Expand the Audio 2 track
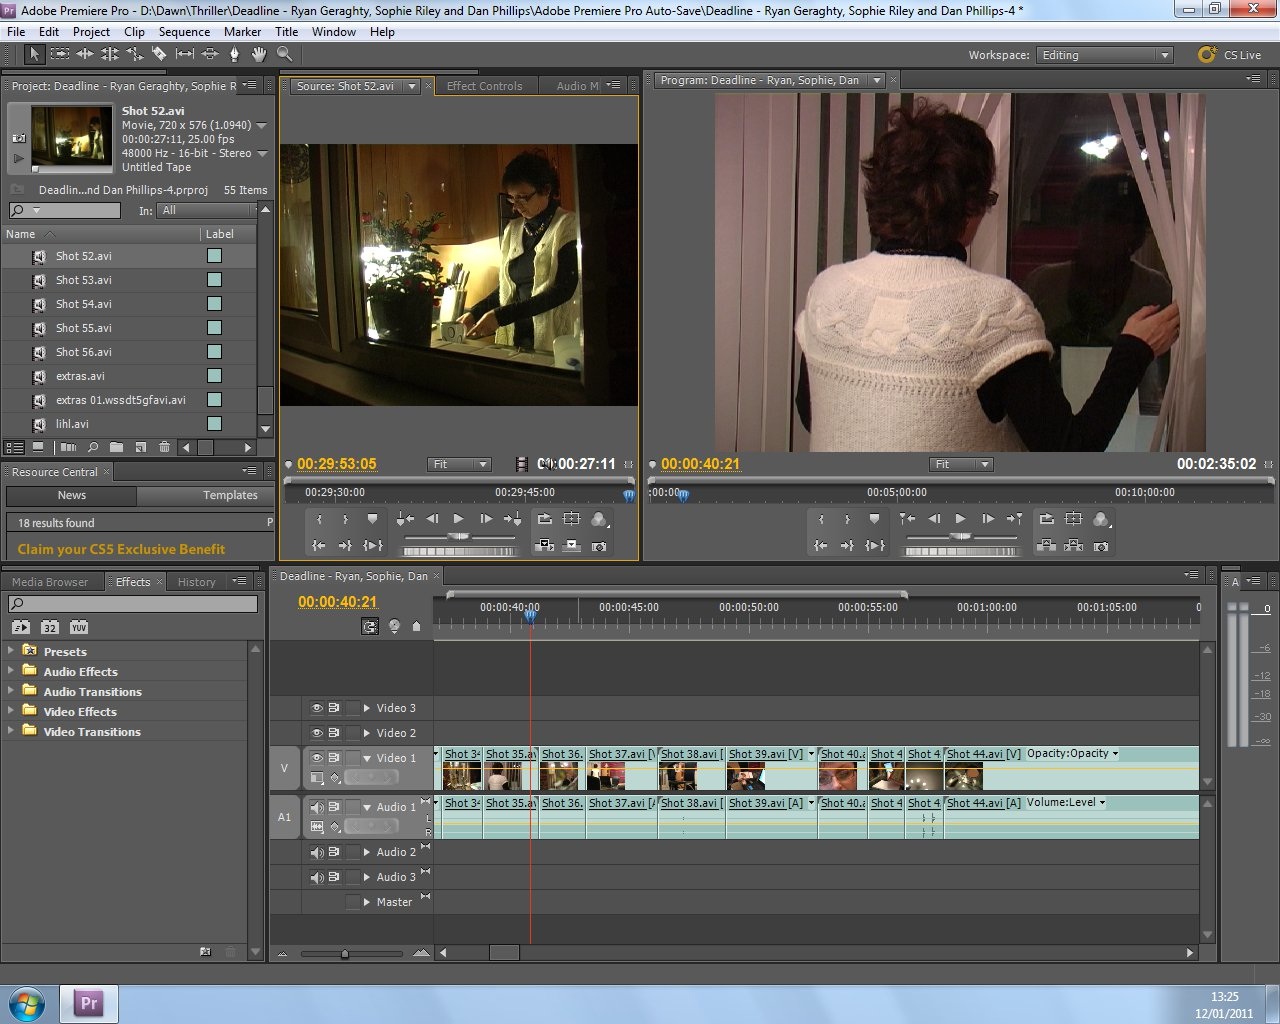Screen dimensions: 1280x1024 tap(367, 852)
